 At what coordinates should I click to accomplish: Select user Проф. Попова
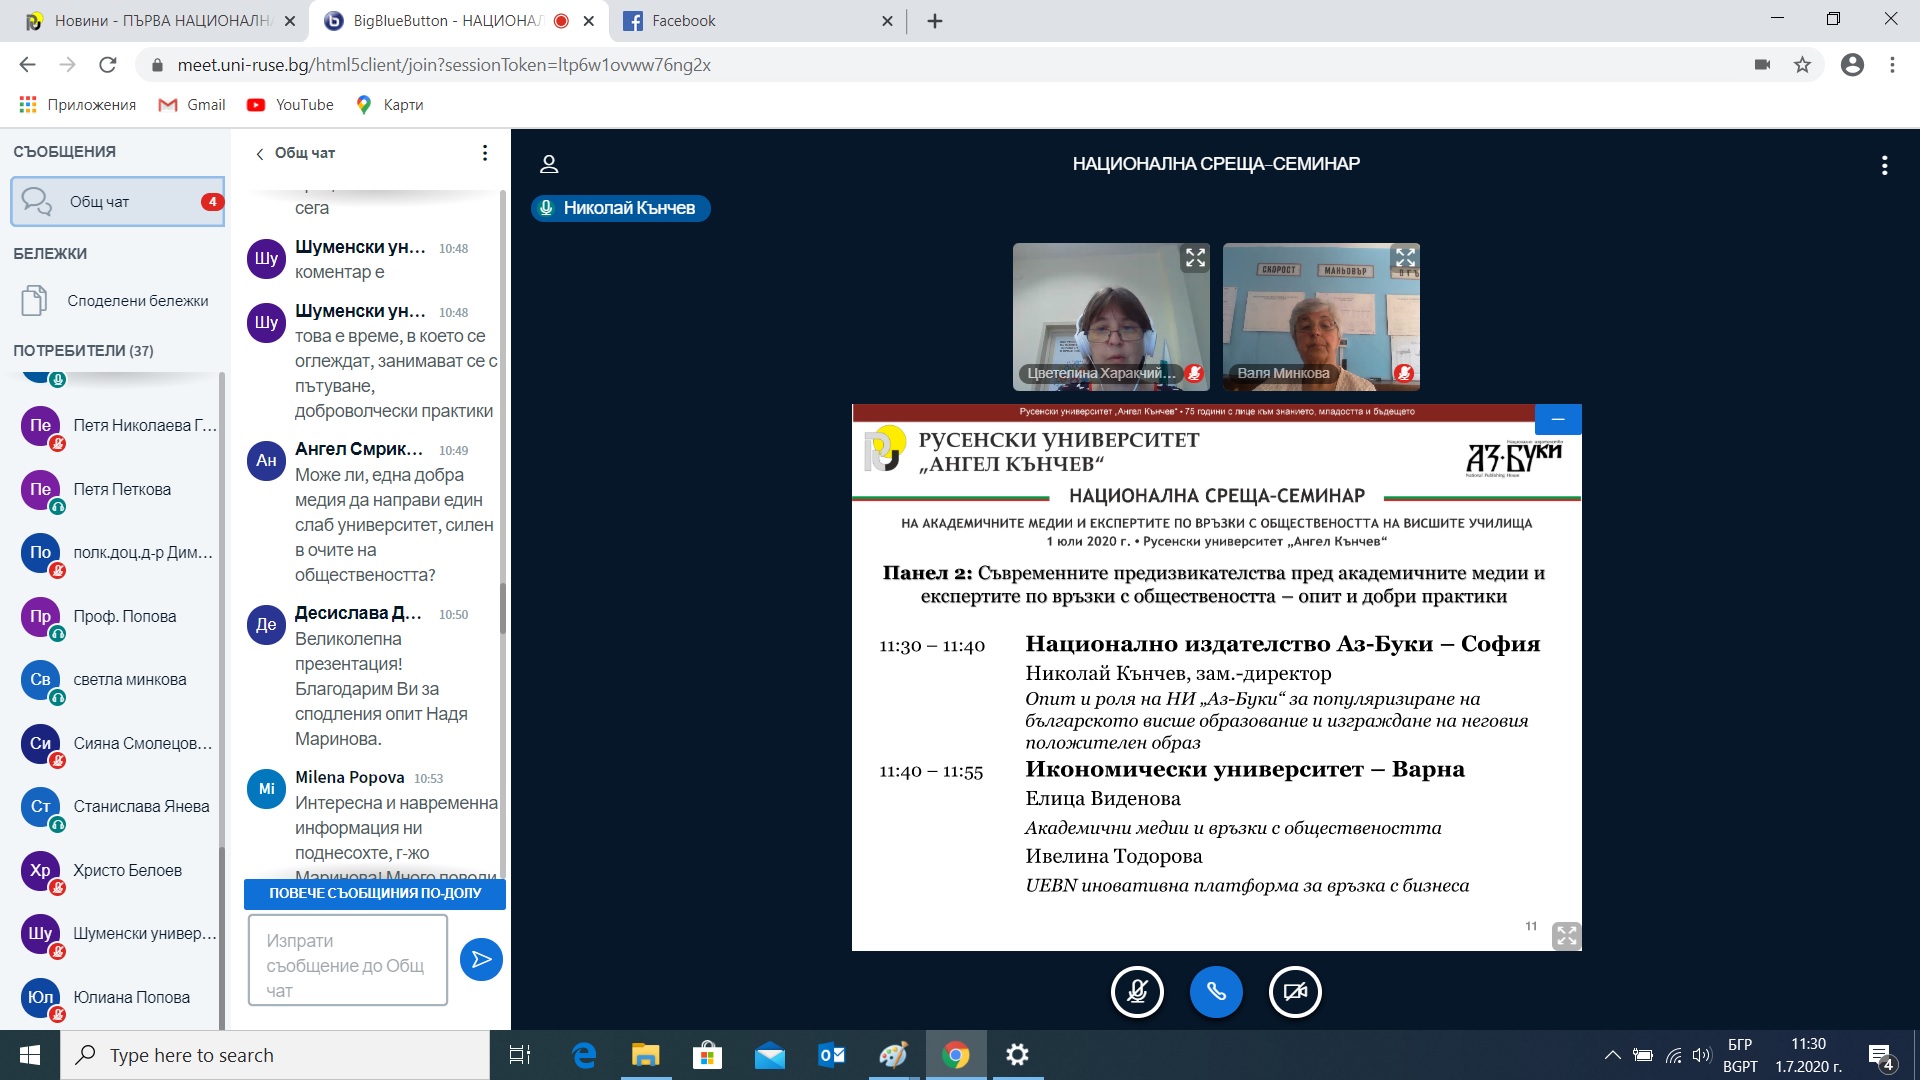(x=118, y=617)
